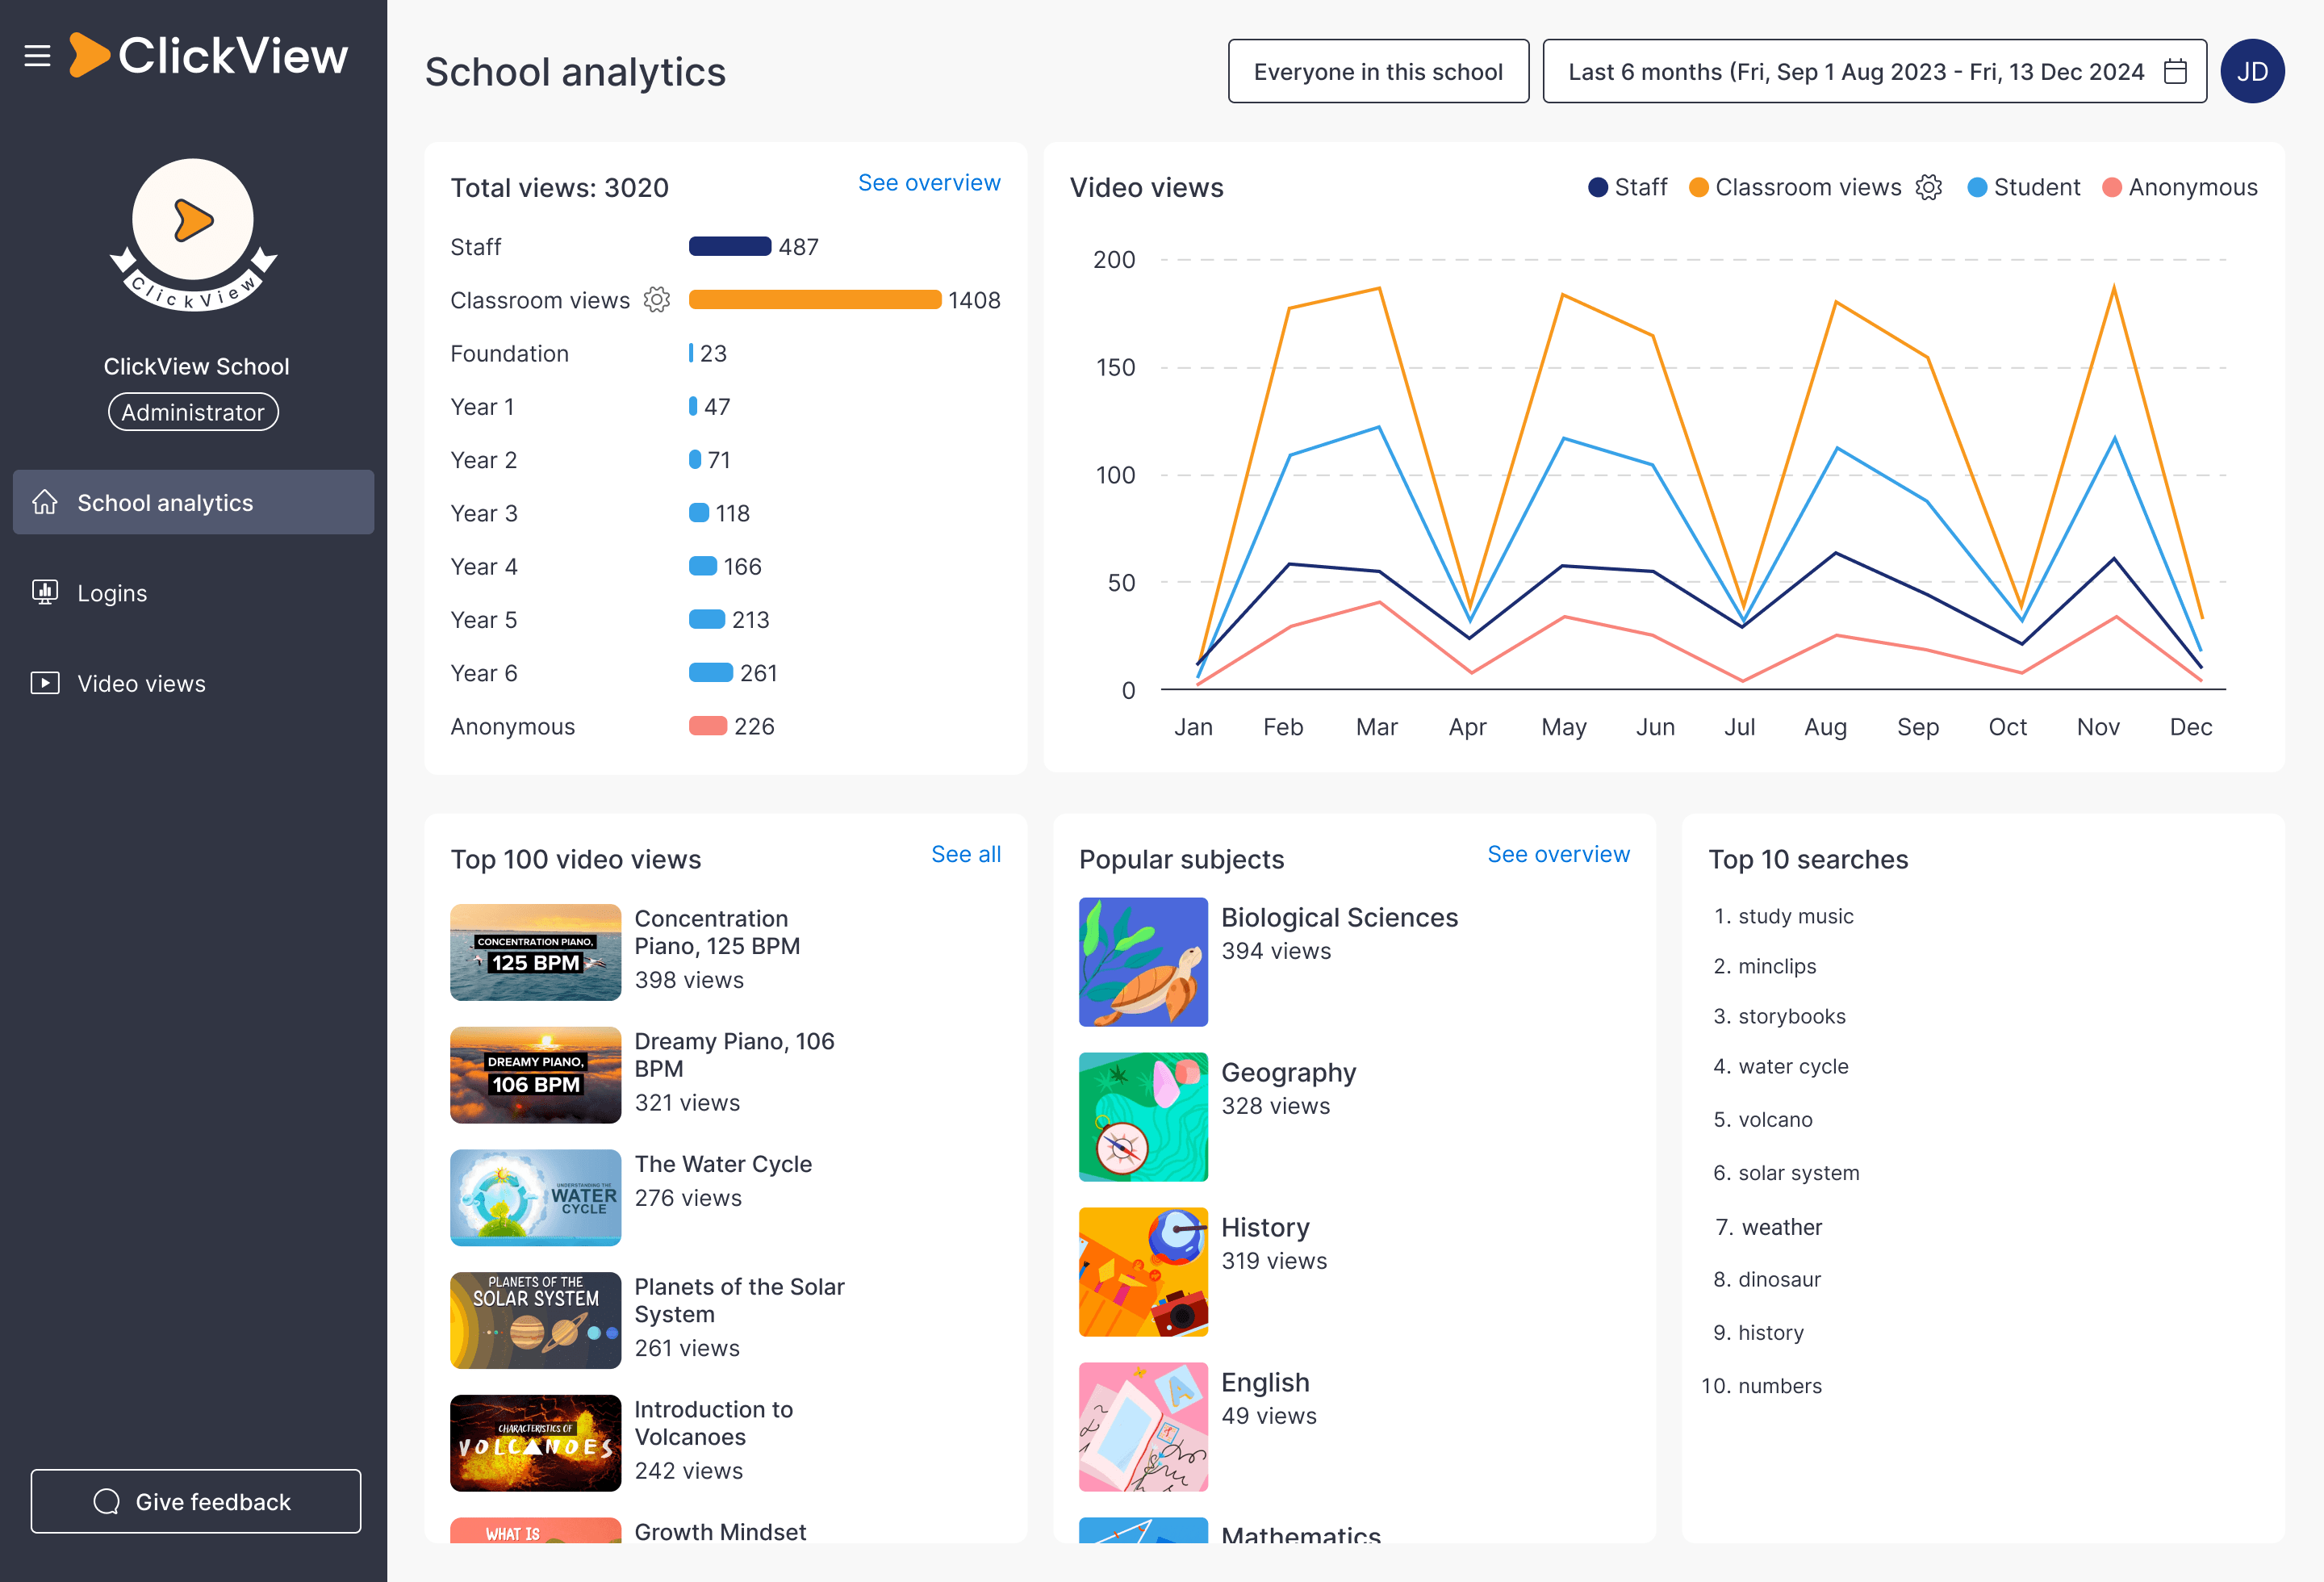The width and height of the screenshot is (2324, 1582).
Task: Select Biological Sciences subject tile
Action: coord(1143,962)
